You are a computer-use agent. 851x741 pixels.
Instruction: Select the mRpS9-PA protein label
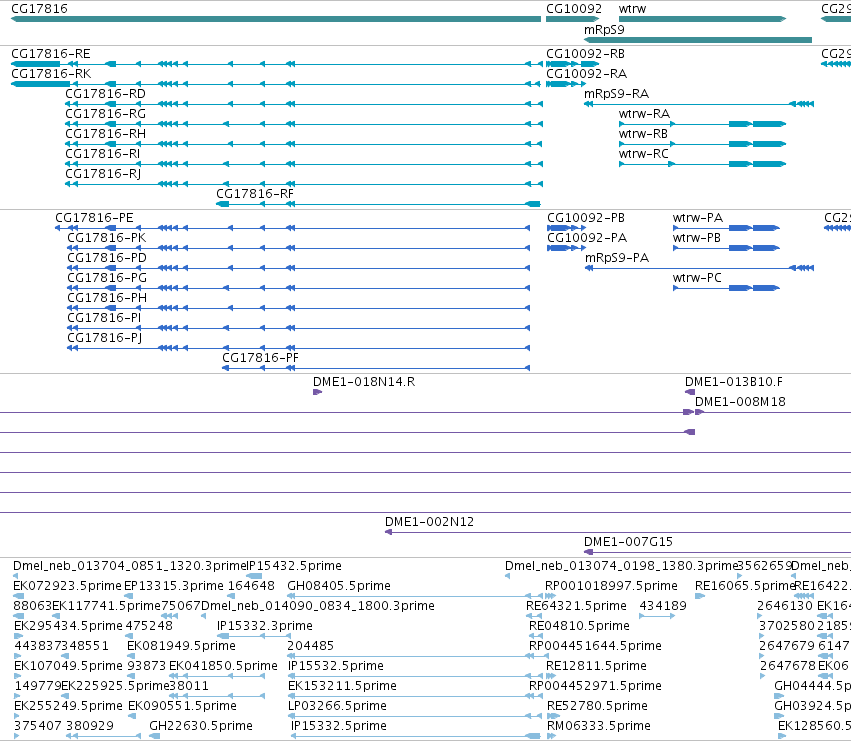[x=617, y=258]
